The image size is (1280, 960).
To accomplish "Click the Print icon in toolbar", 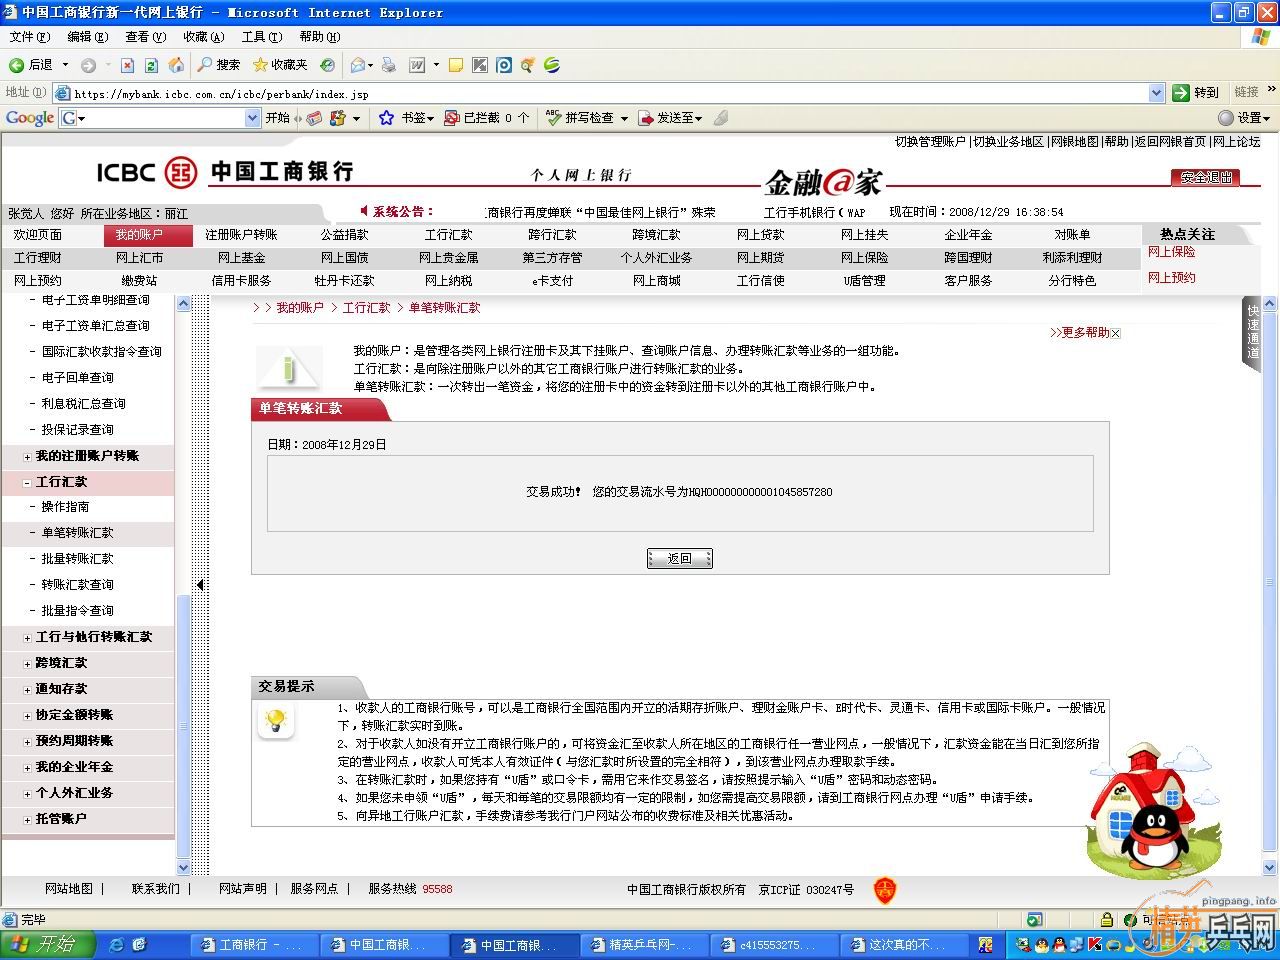I will coord(389,65).
